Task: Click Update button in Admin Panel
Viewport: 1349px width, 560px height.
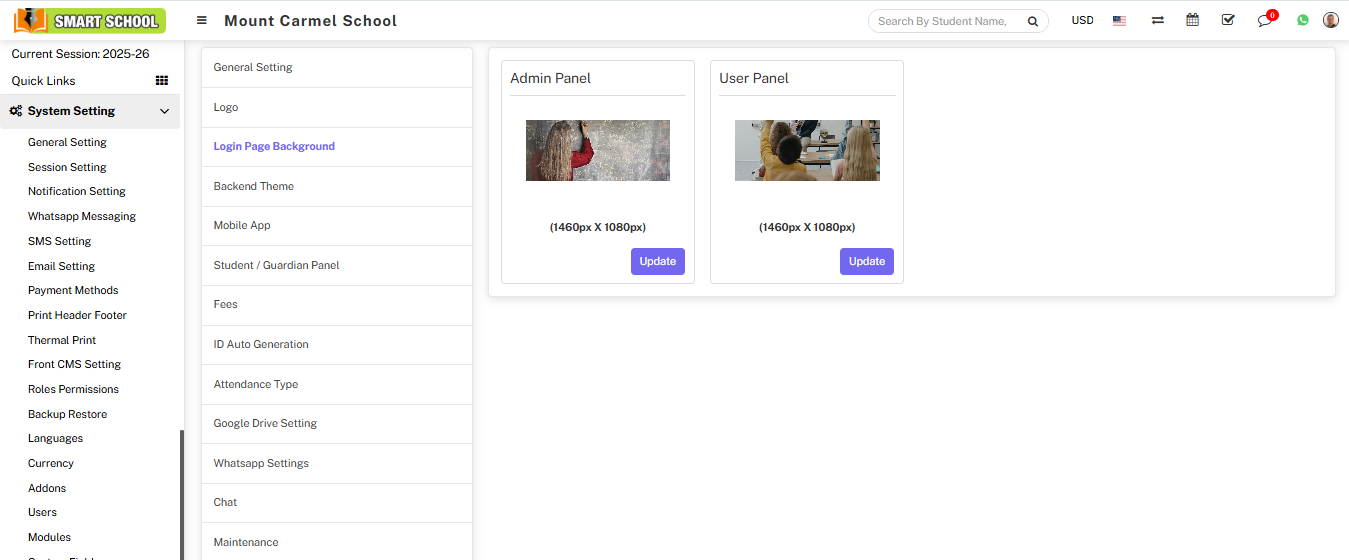Action: 657,261
